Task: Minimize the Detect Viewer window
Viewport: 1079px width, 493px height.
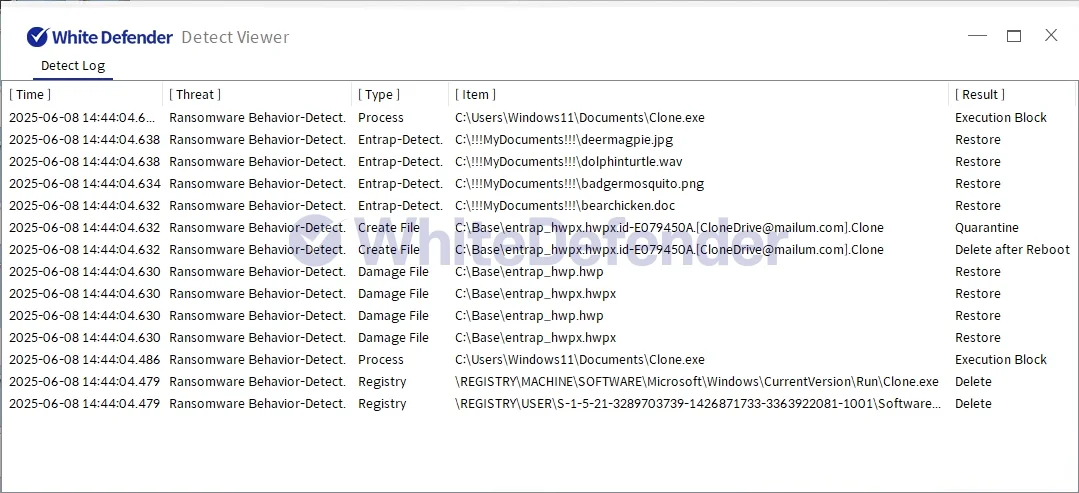Action: click(x=977, y=36)
